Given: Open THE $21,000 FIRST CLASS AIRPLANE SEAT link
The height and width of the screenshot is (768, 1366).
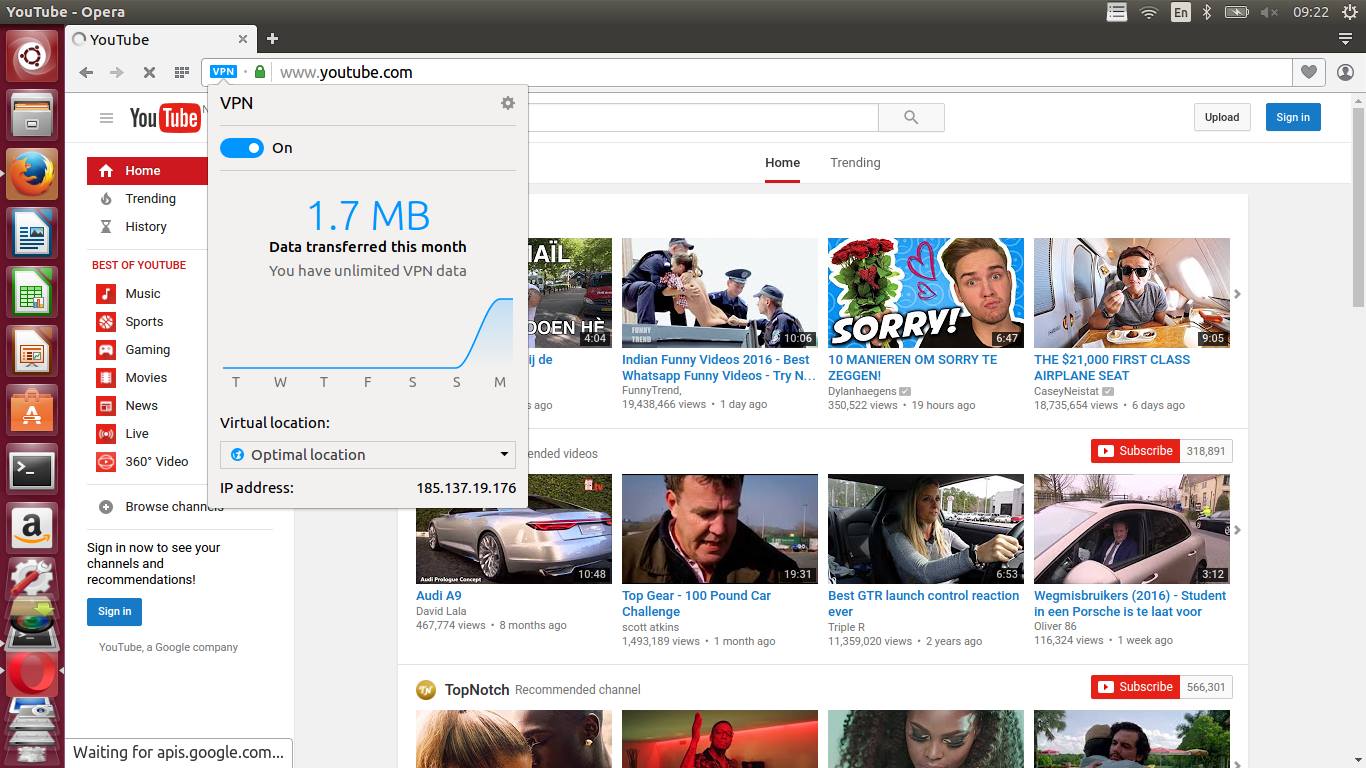Looking at the screenshot, I should coord(1112,367).
